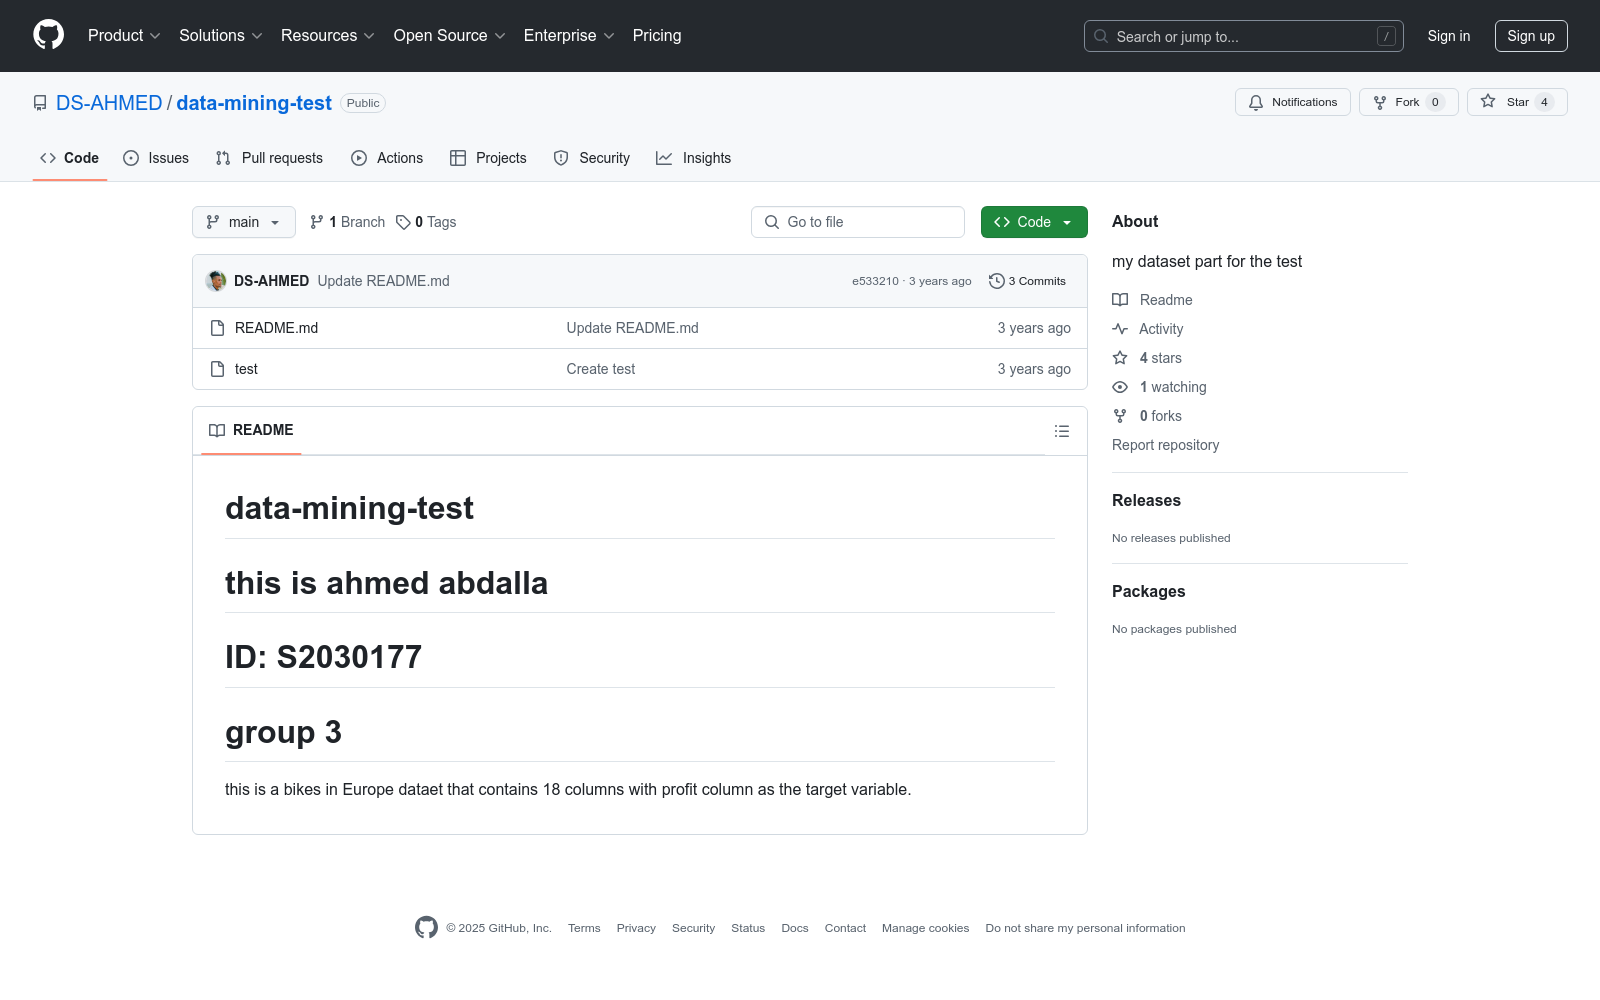
Task: Expand the Resources menu
Action: (328, 35)
